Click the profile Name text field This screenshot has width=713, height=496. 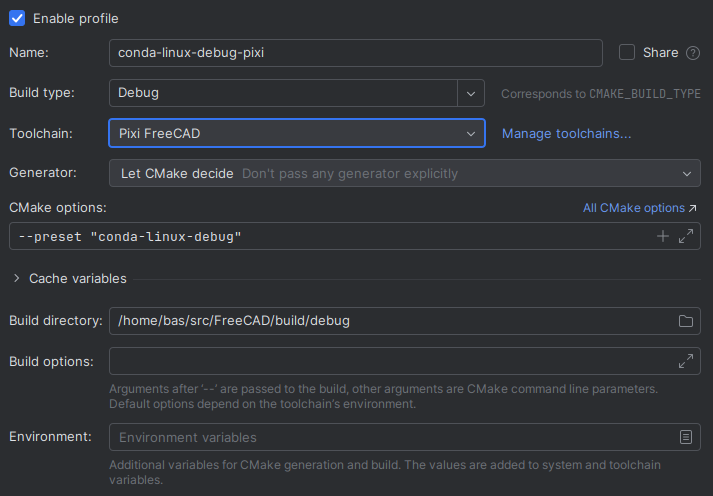355,53
